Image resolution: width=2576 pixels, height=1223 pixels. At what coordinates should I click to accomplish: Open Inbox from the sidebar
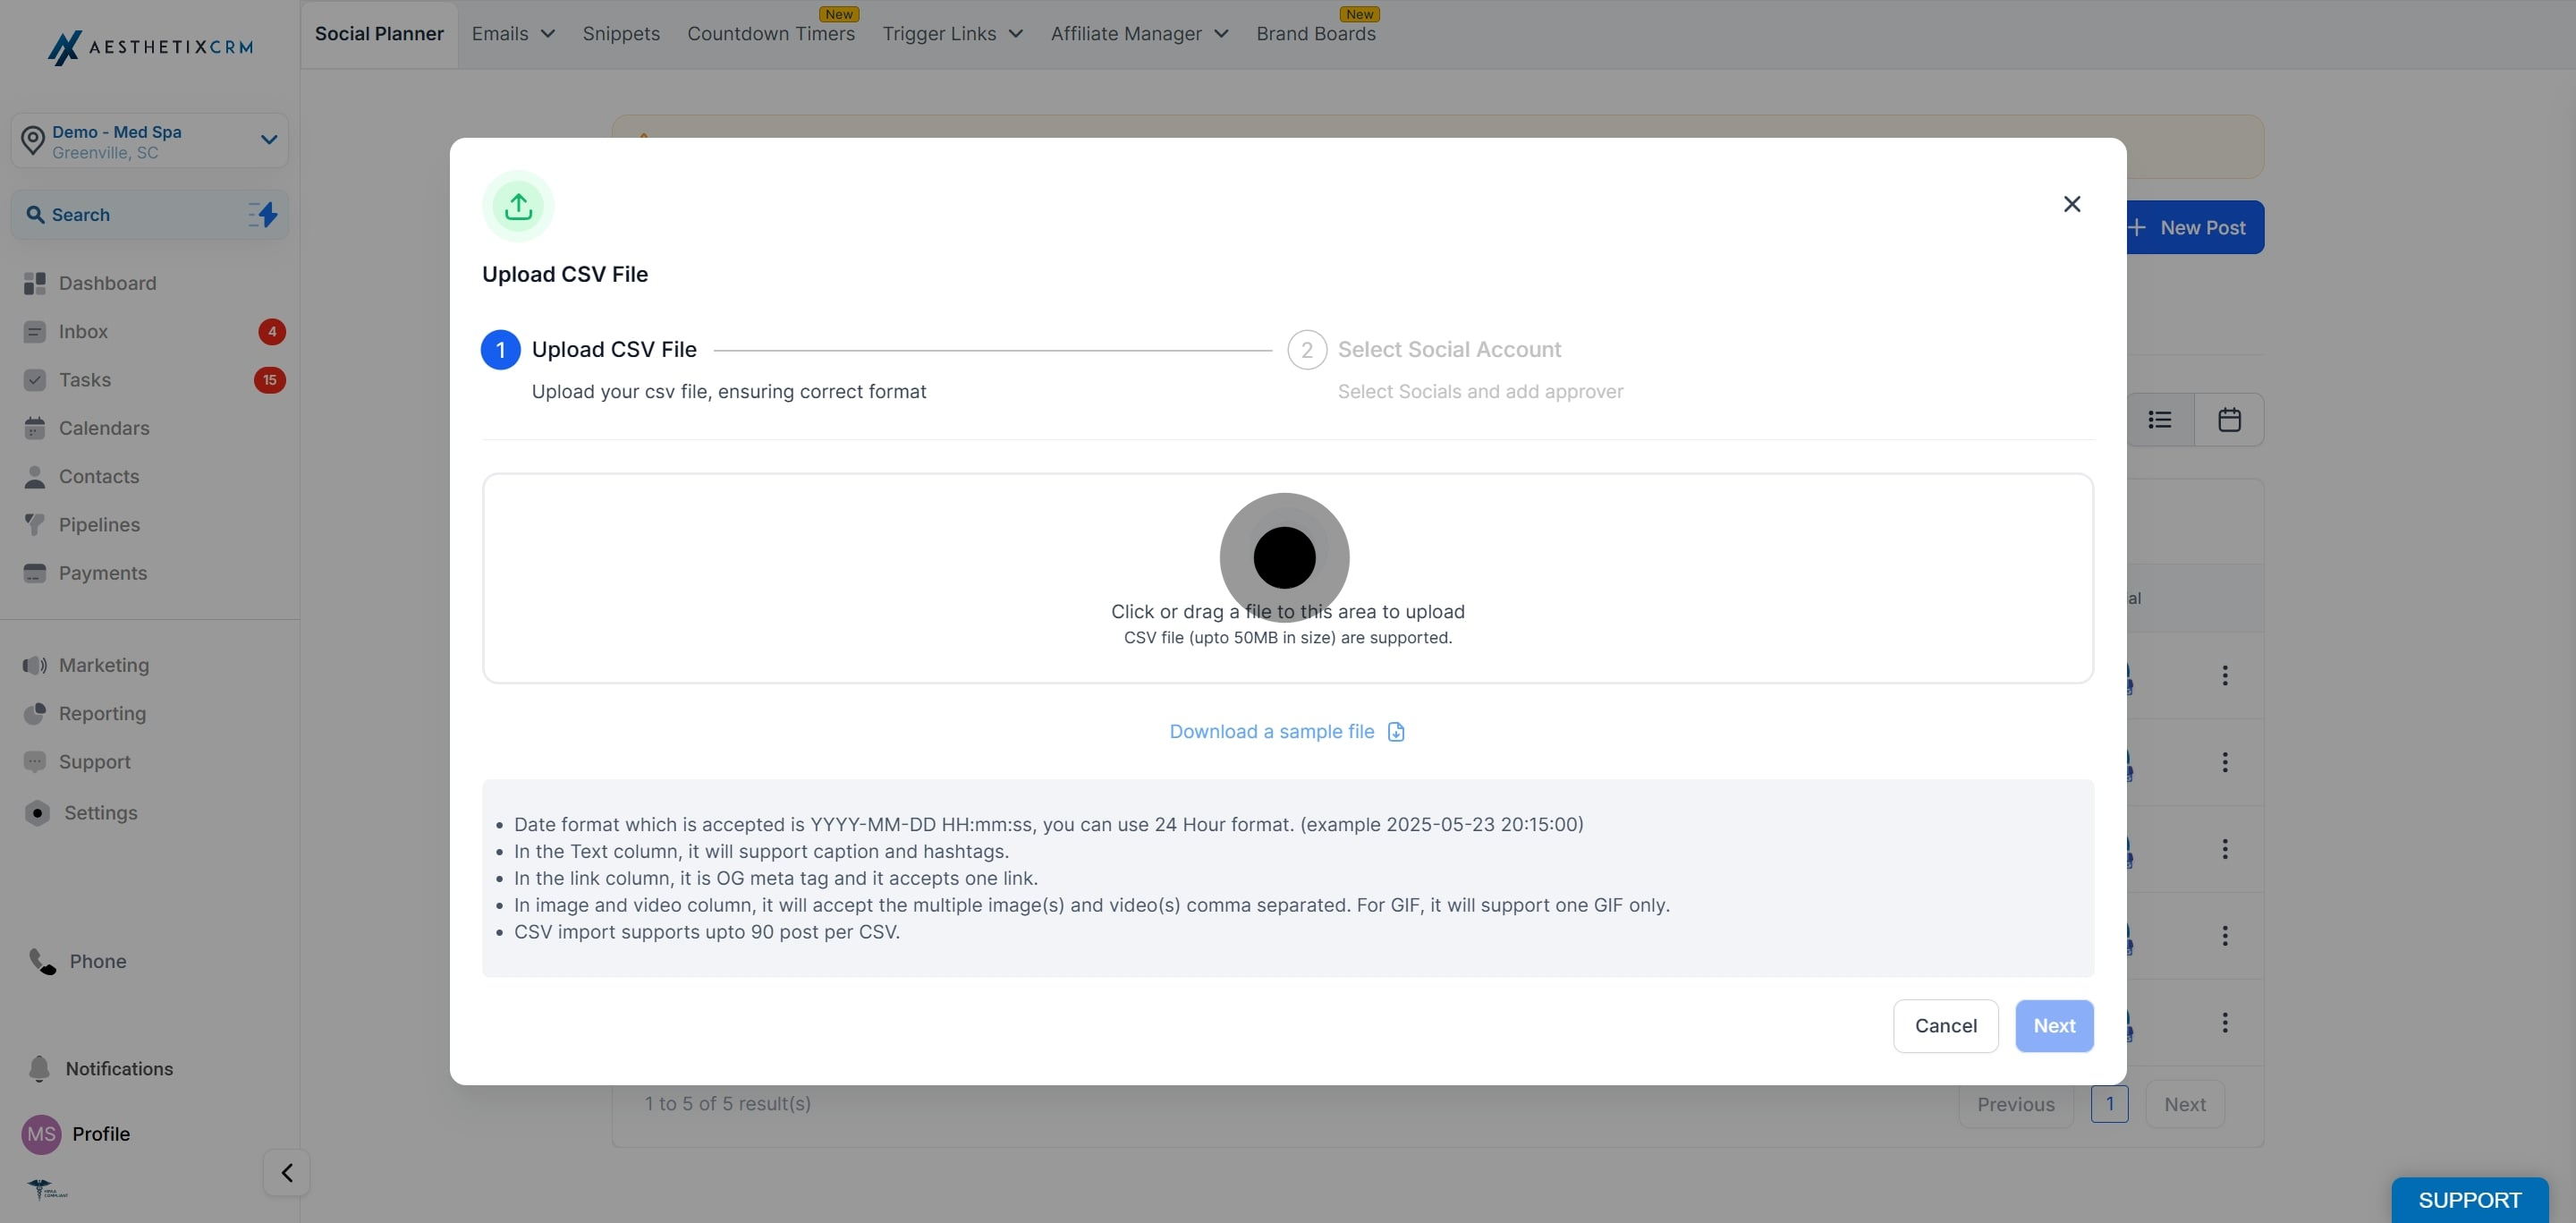click(x=83, y=331)
